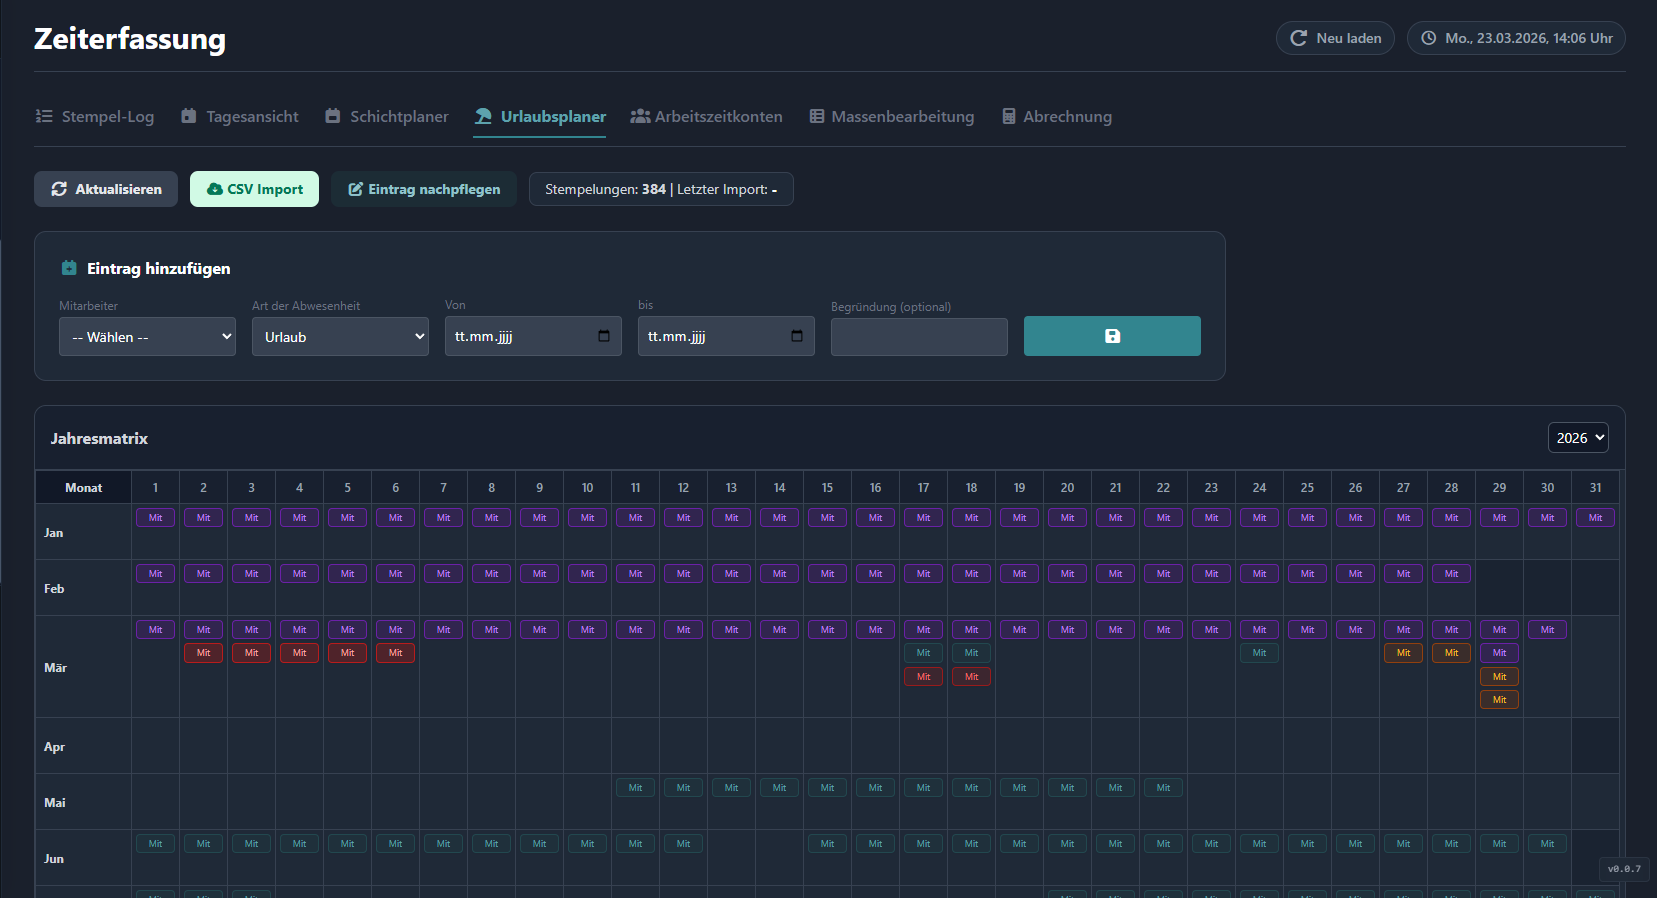The height and width of the screenshot is (898, 1657).
Task: Click the CSV Import button
Action: pos(254,189)
